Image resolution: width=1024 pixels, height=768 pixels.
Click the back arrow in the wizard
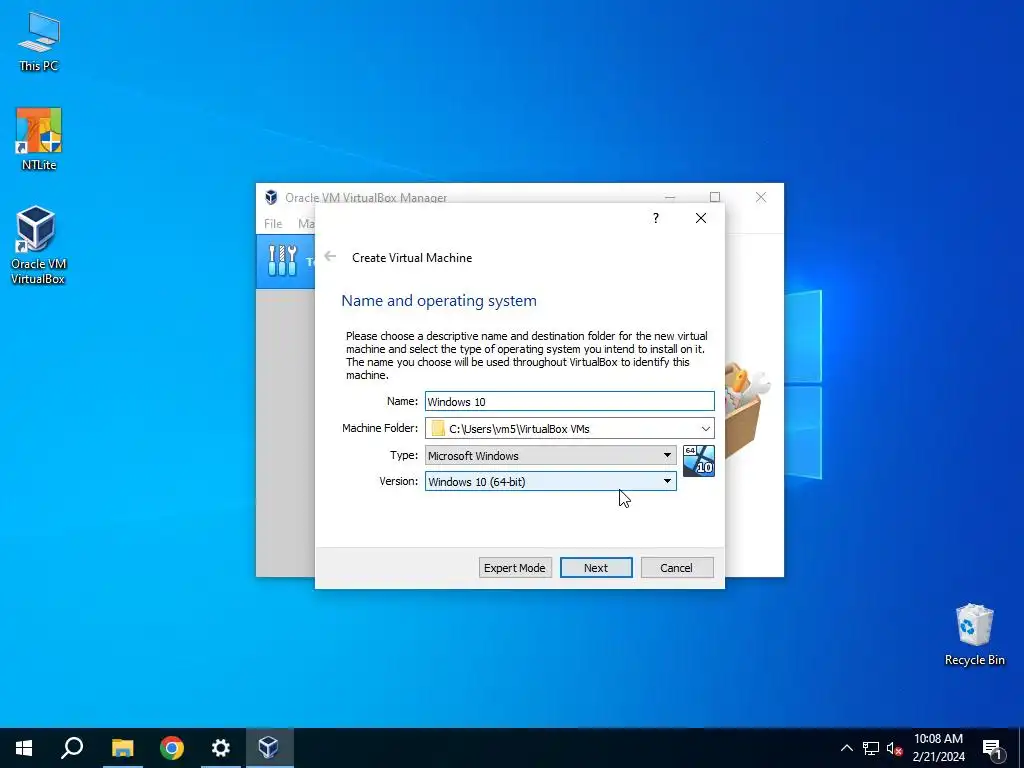coord(330,257)
